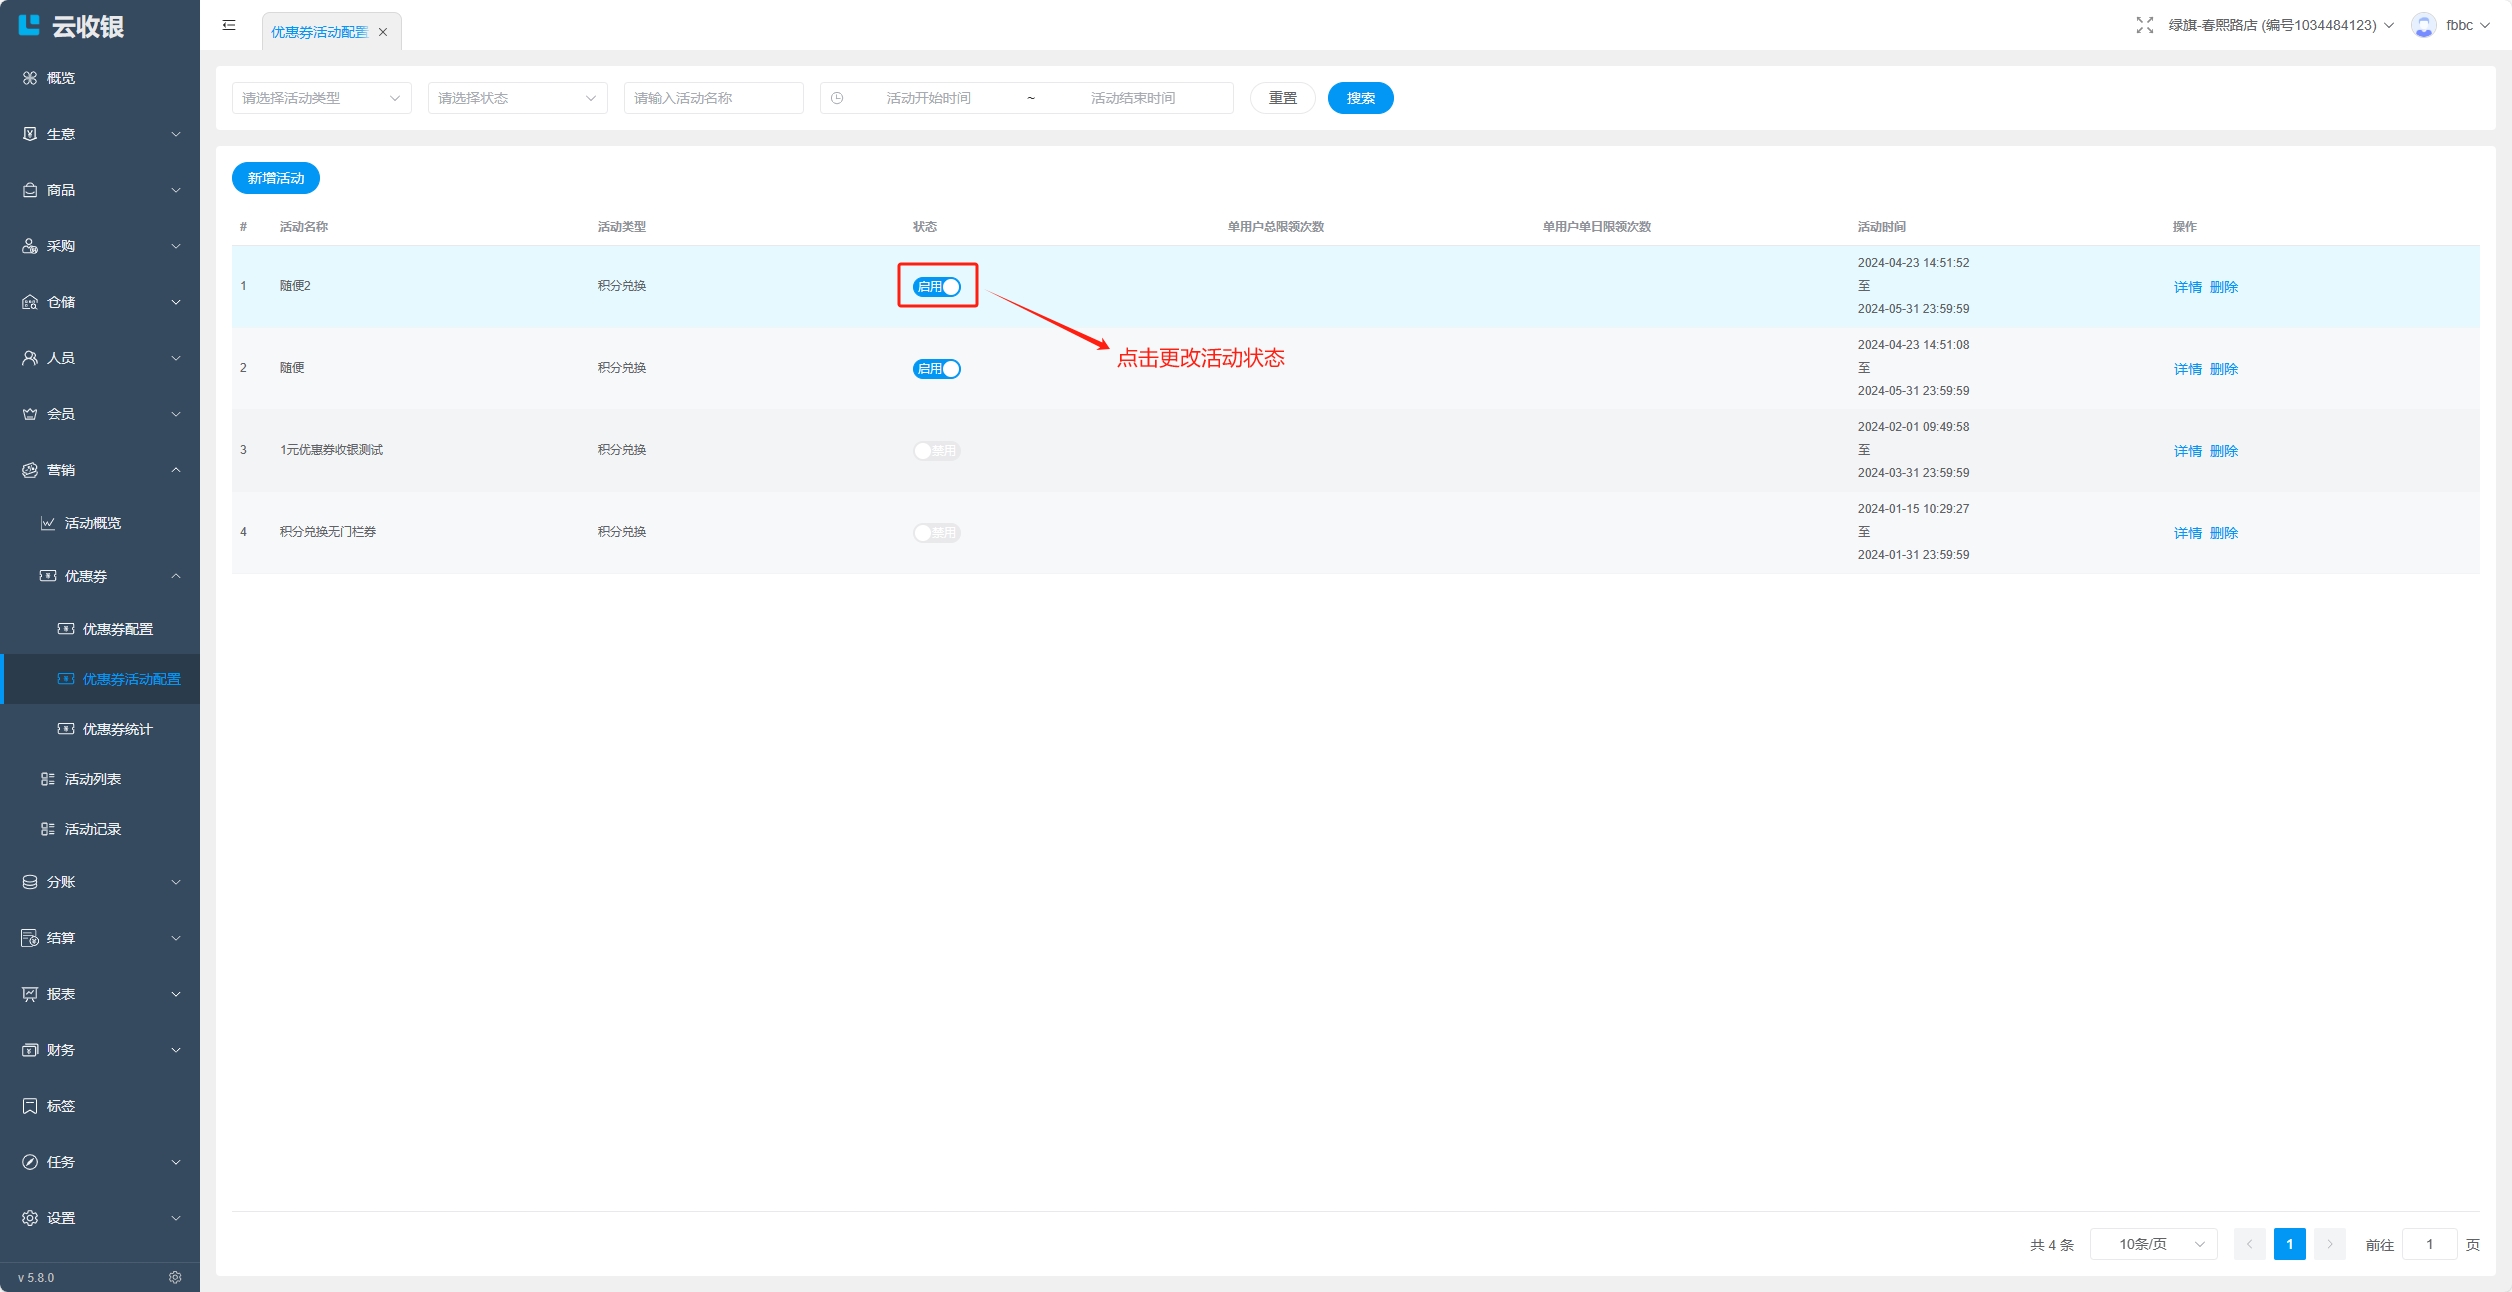
Task: Enable the 1元优惠券收银测试 activity switch
Action: (937, 451)
